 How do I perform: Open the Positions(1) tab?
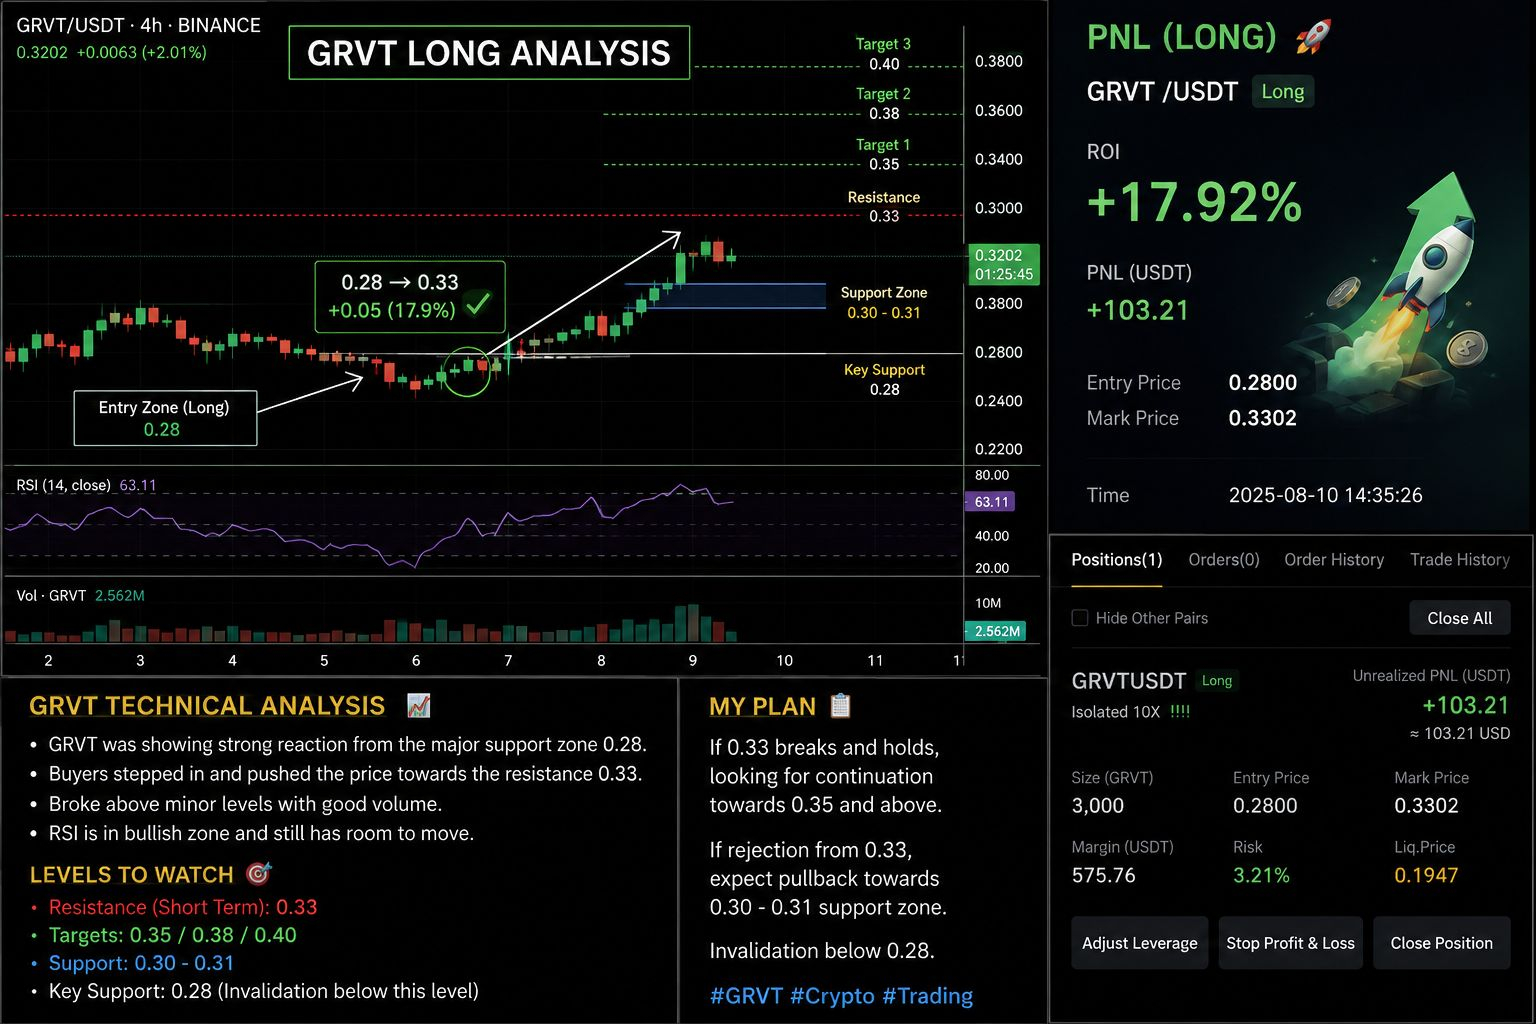tap(1116, 560)
